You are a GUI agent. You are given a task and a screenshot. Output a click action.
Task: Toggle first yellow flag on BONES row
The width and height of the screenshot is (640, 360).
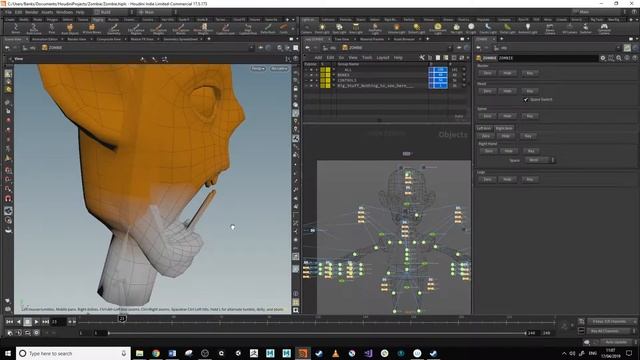(322, 75)
